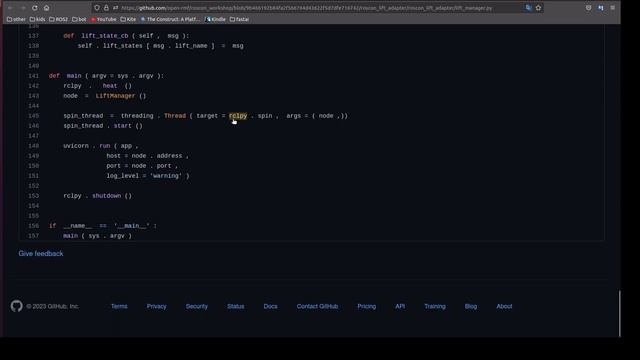Click the 'warning' string on line 151

click(166, 176)
